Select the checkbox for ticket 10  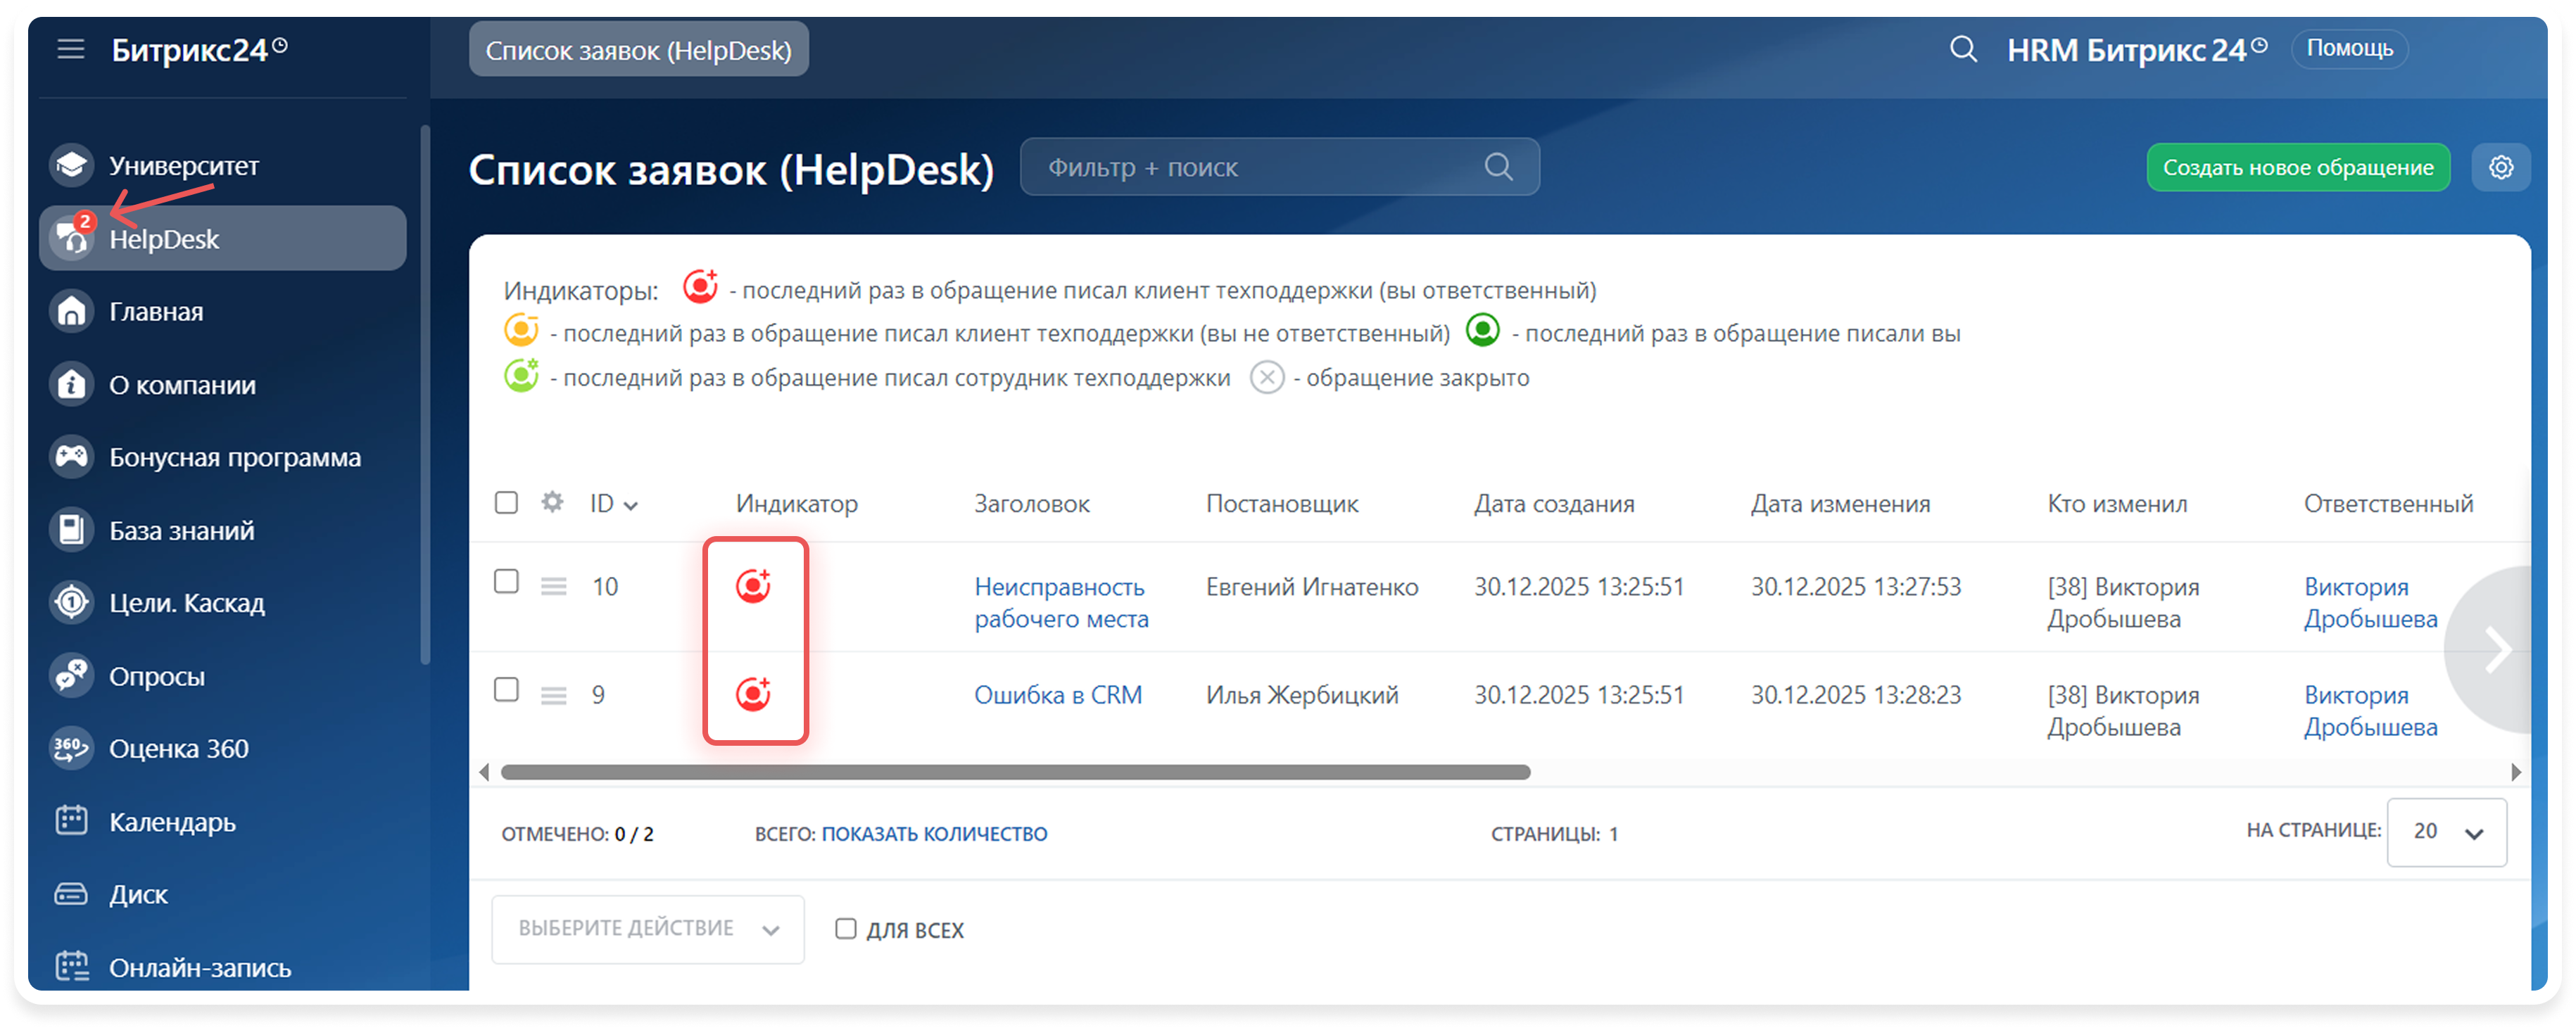click(x=507, y=582)
